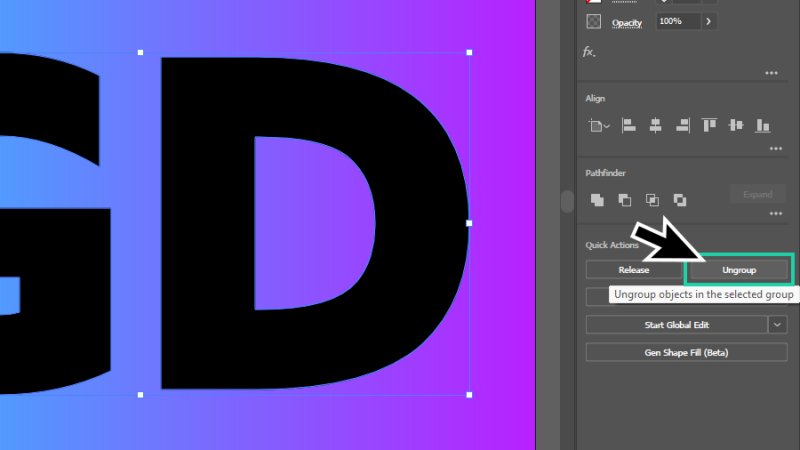Click the Release quick action button
This screenshot has width=800, height=450.
point(634,270)
